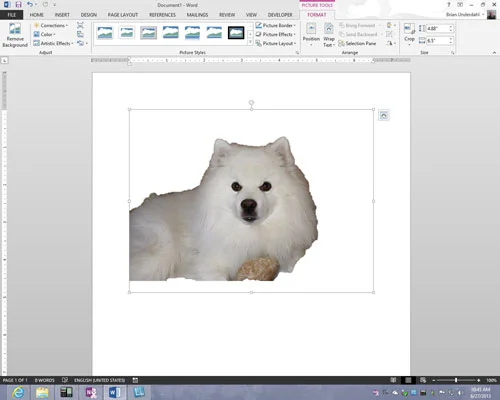
Task: Open the Selection Pane
Action: coord(357,43)
